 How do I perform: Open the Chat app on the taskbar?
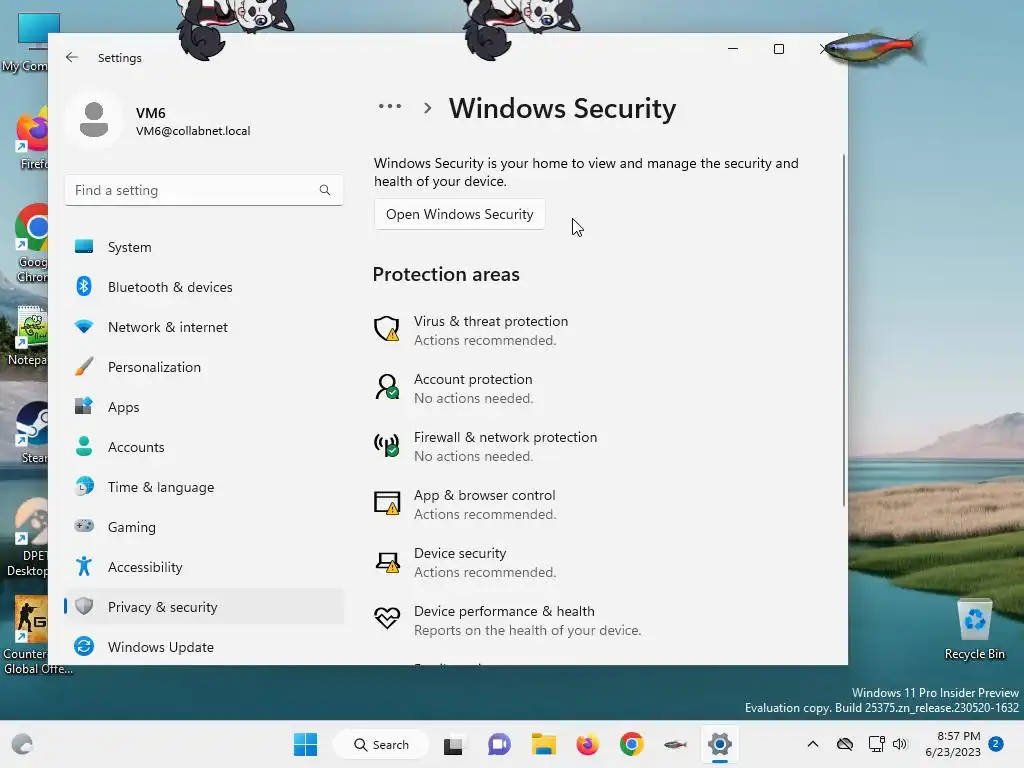click(x=499, y=744)
